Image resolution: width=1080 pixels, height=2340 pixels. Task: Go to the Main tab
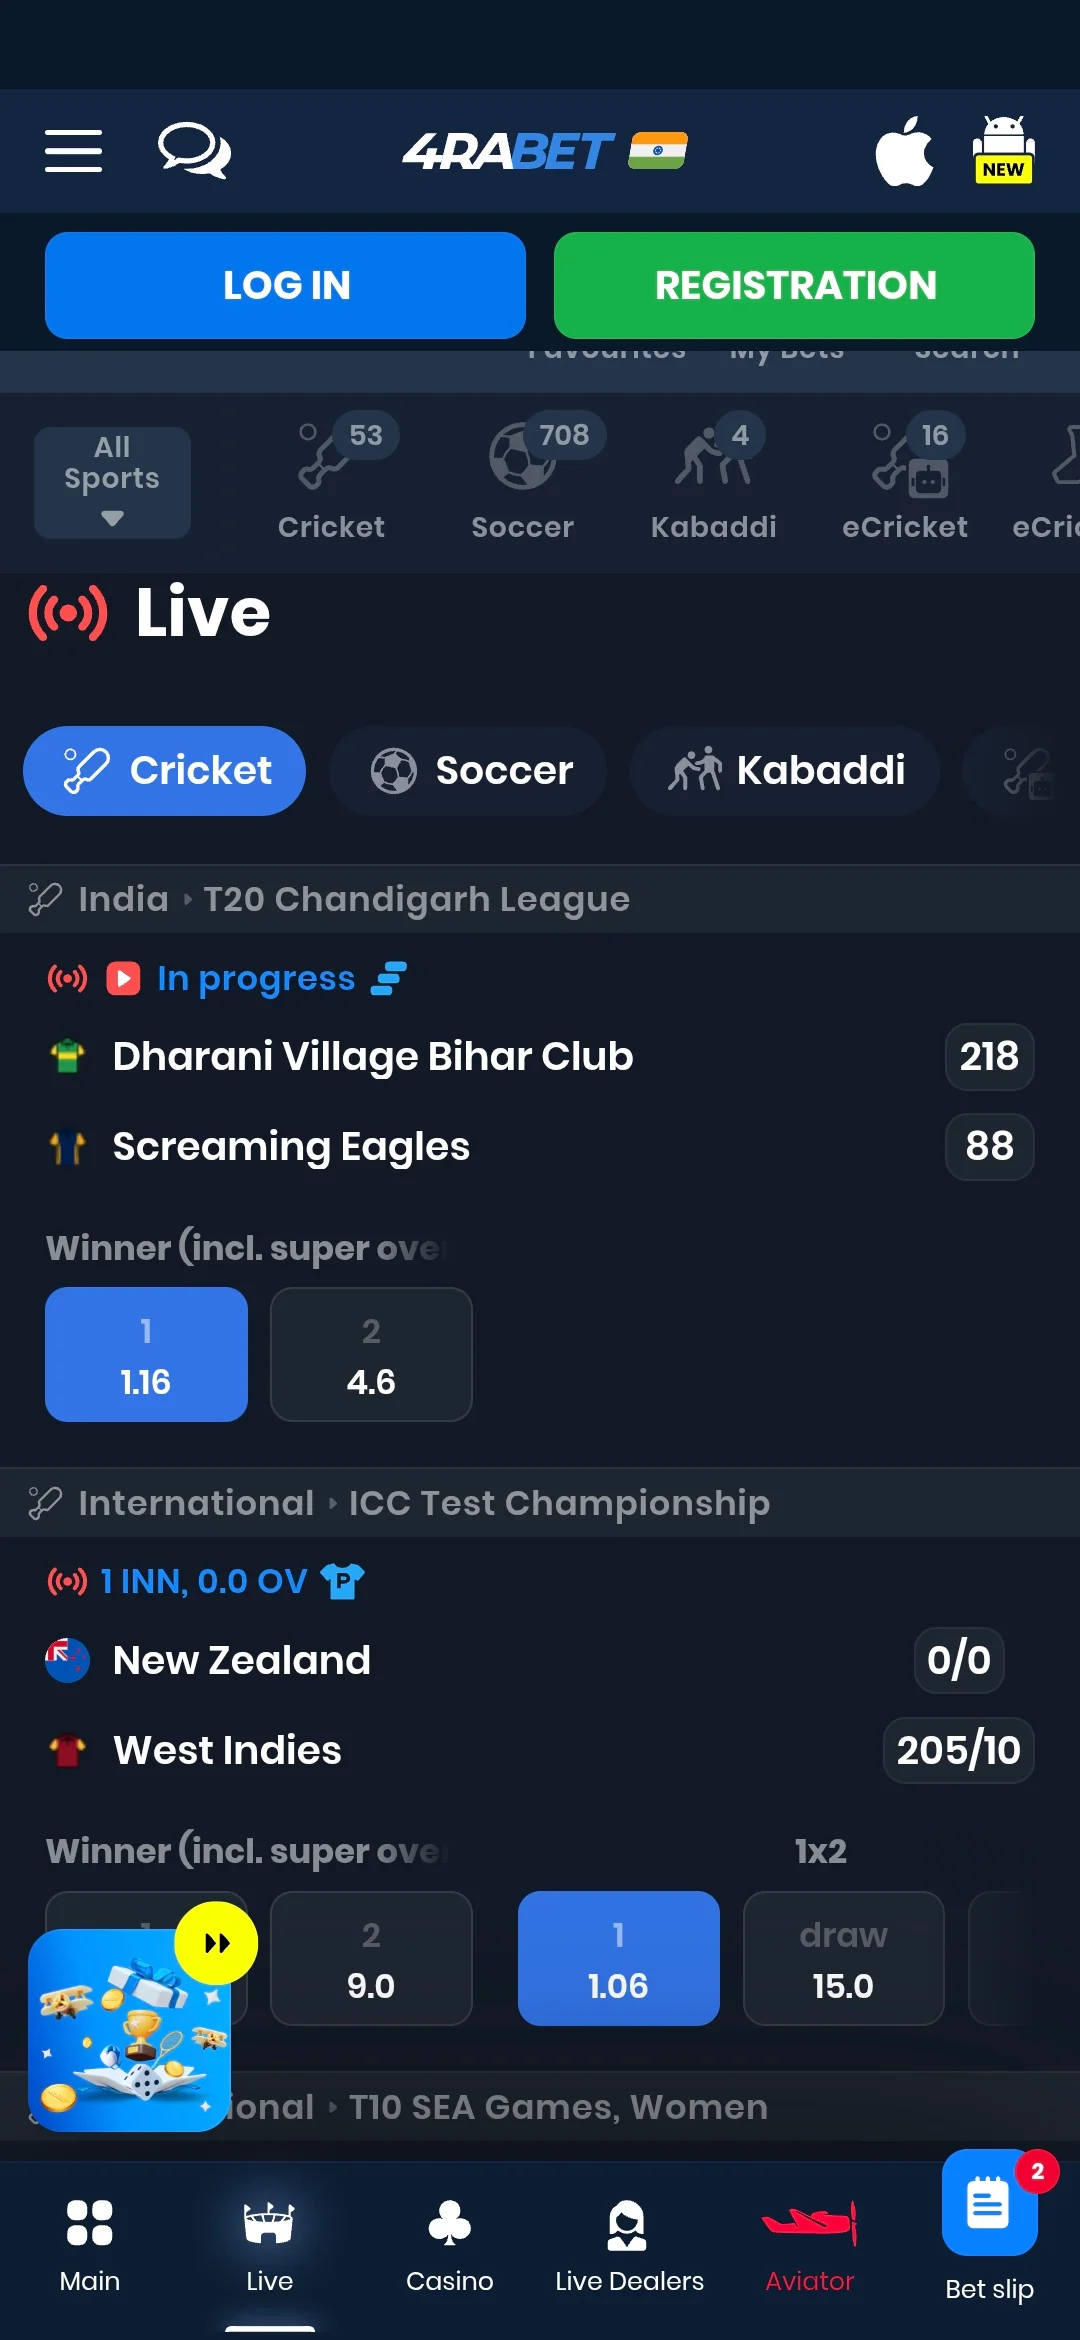[90, 2240]
